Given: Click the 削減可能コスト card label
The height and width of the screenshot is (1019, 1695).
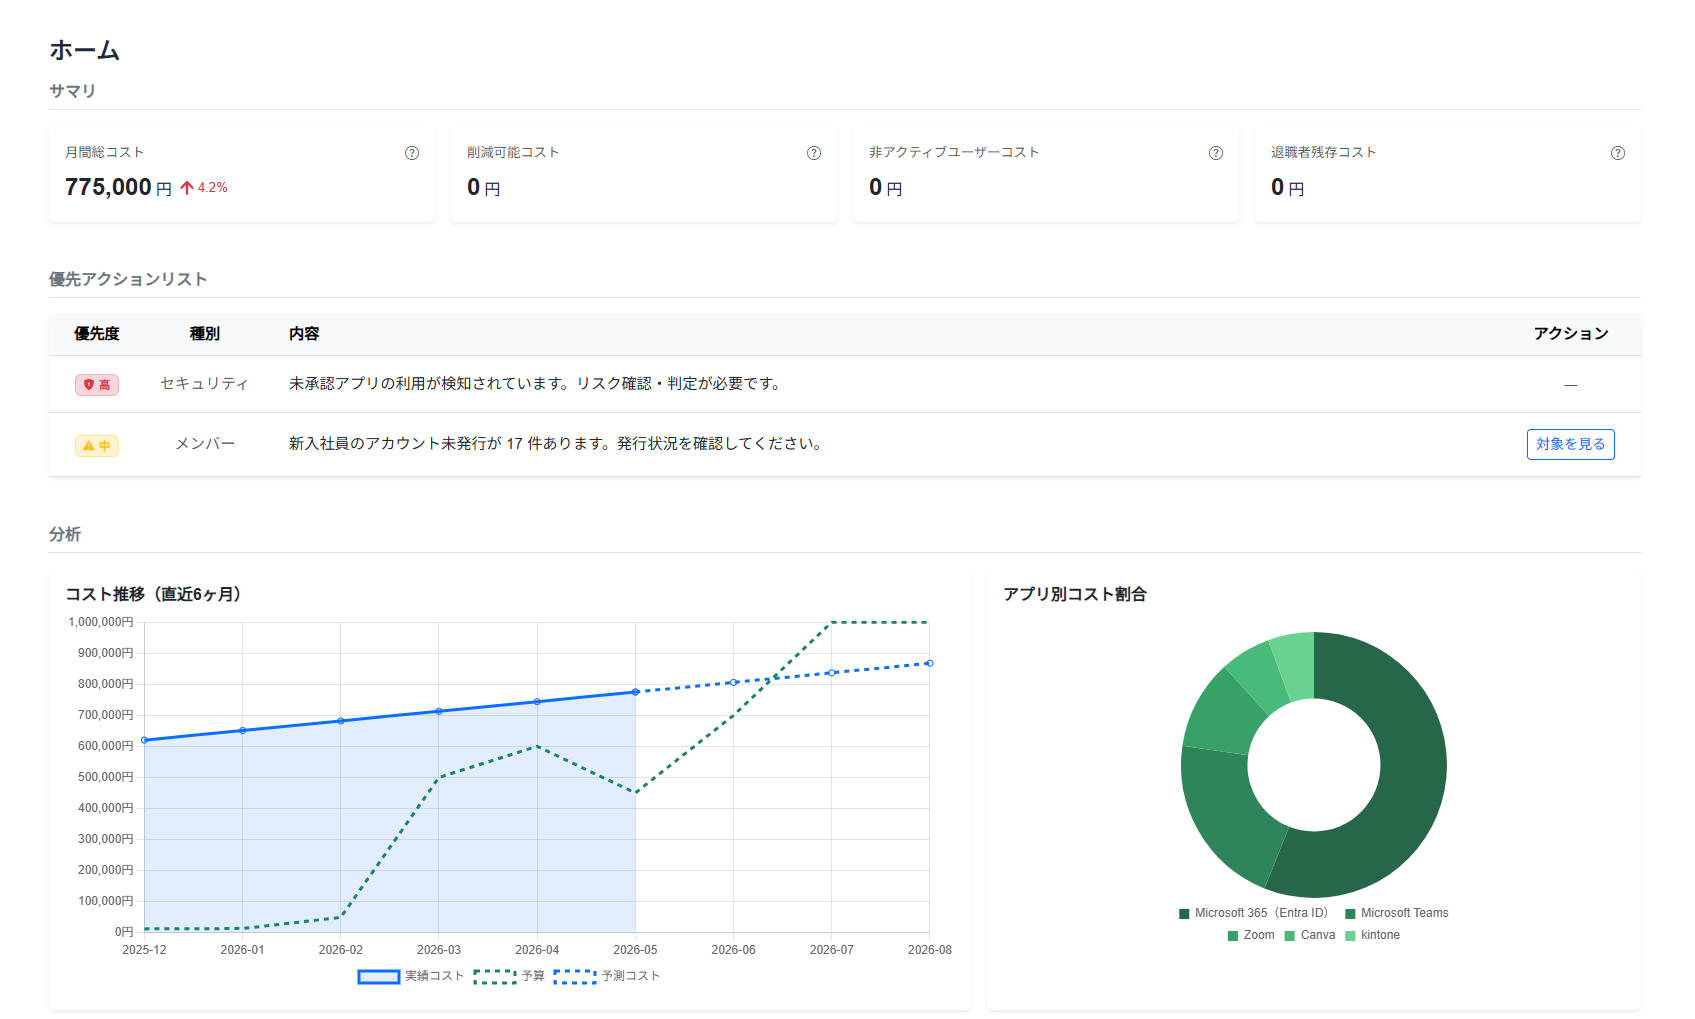Looking at the screenshot, I should (x=513, y=152).
